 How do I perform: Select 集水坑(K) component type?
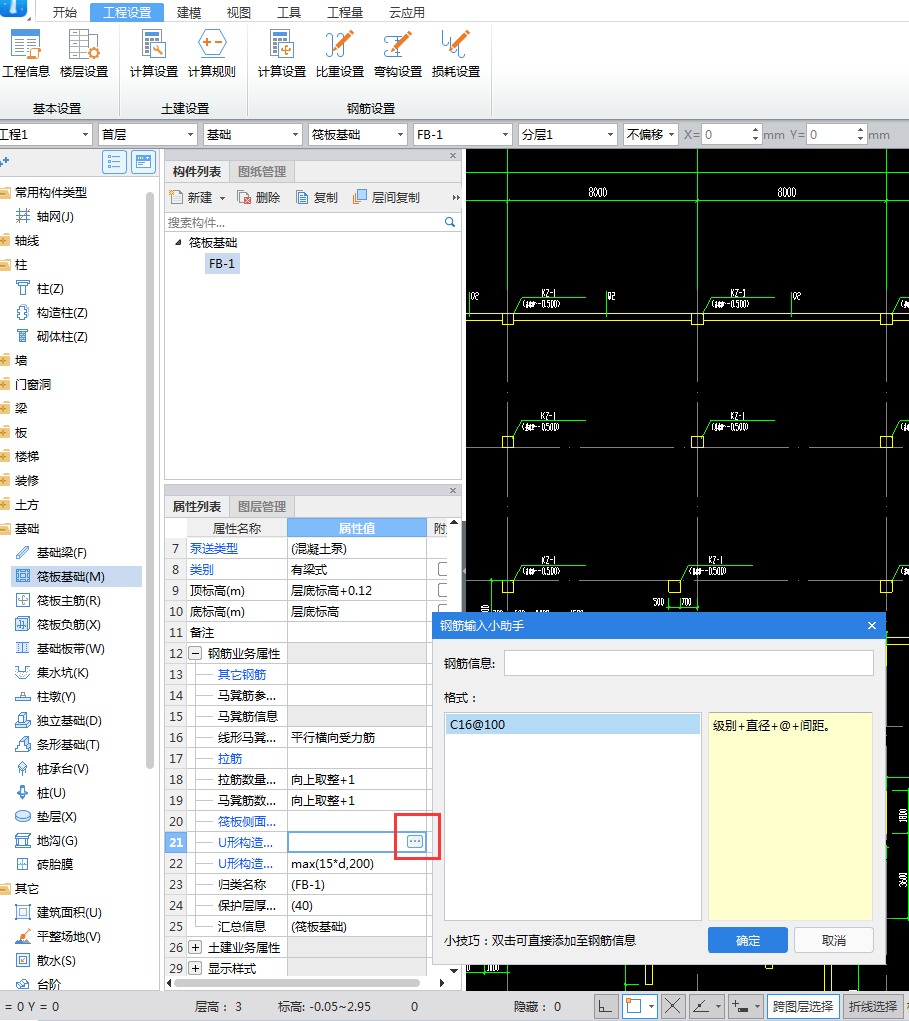coord(52,673)
